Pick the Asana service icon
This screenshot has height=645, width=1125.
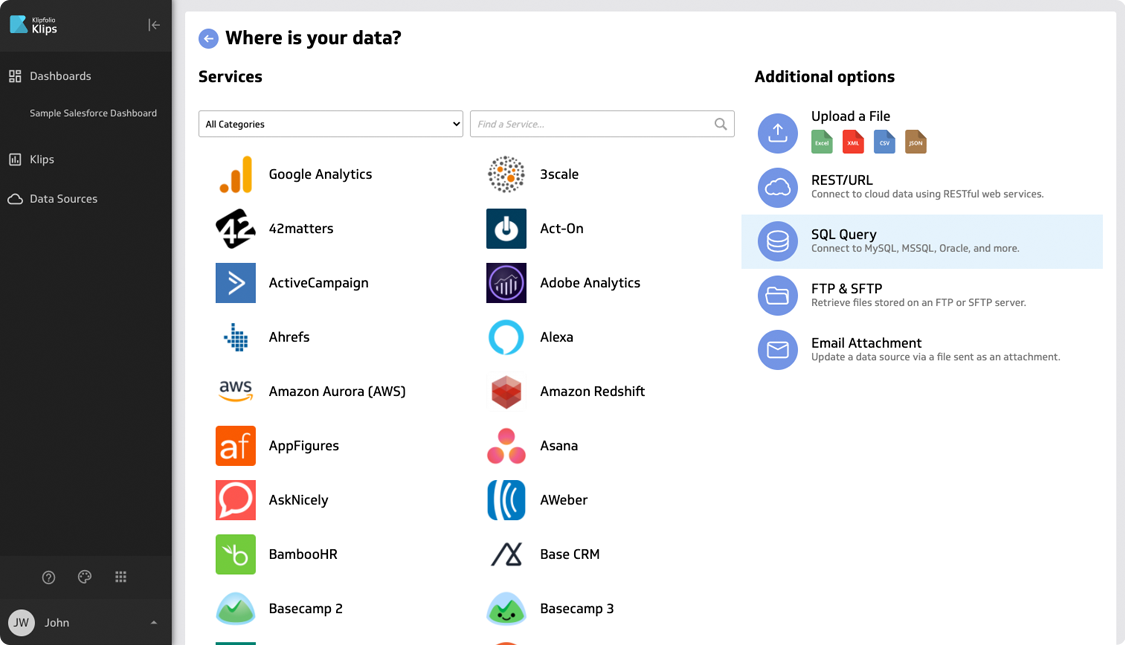506,446
